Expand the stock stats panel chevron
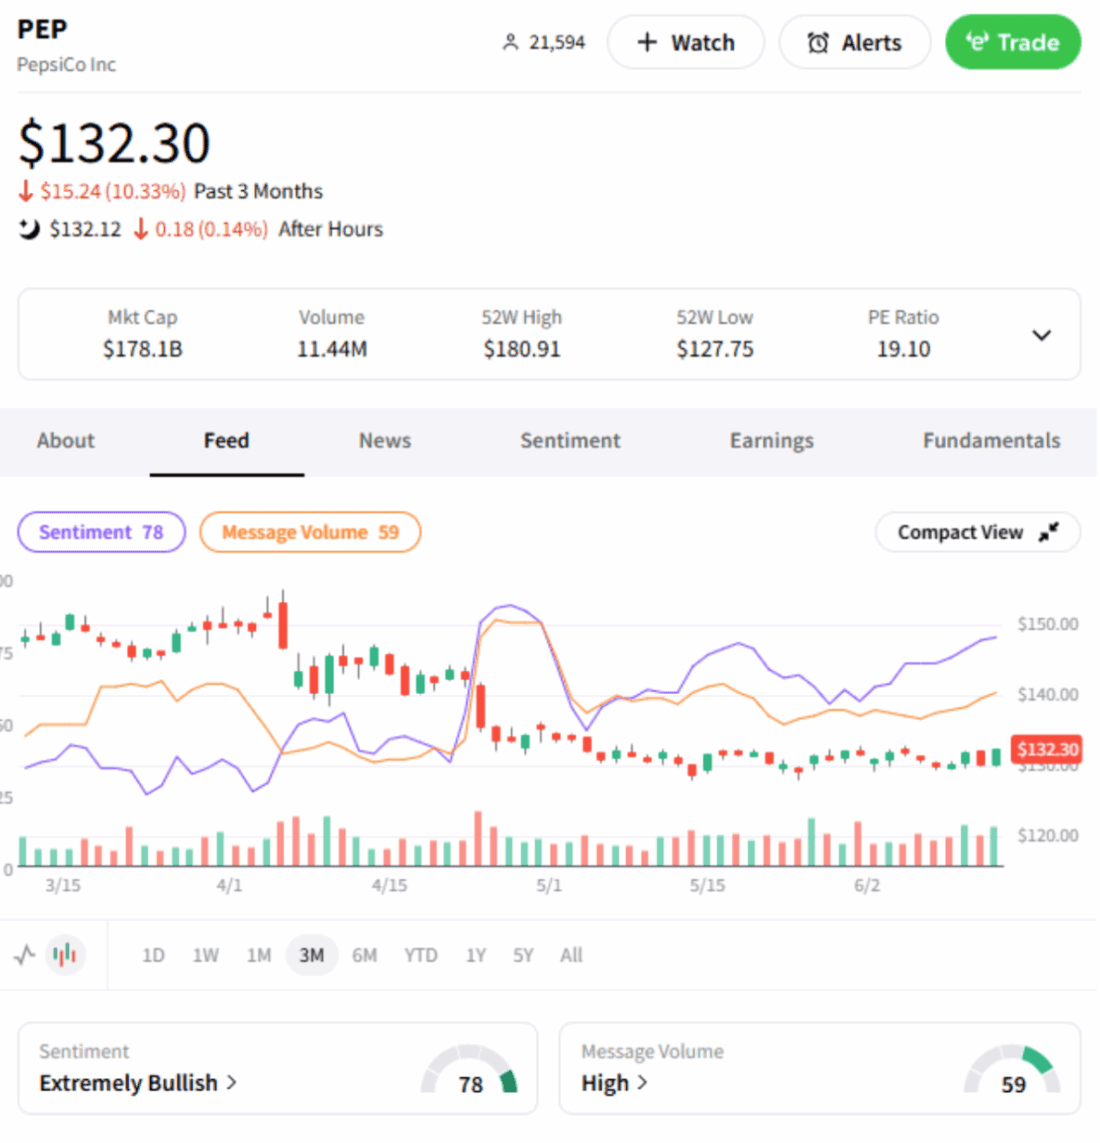This screenshot has width=1100, height=1143. tap(1042, 335)
